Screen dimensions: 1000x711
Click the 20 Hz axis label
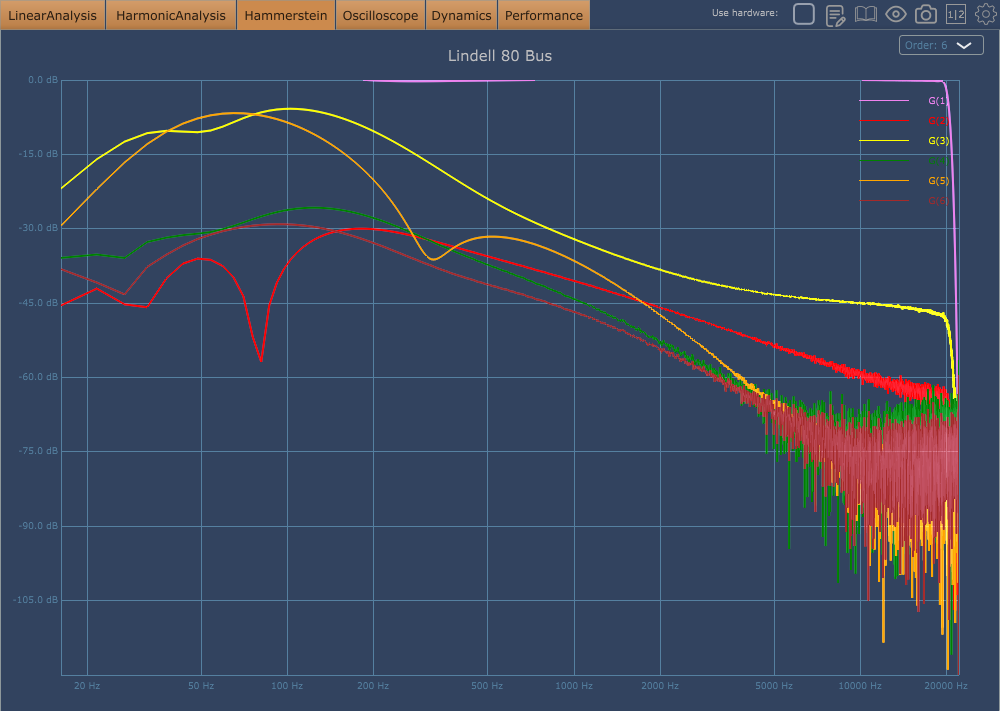(87, 686)
